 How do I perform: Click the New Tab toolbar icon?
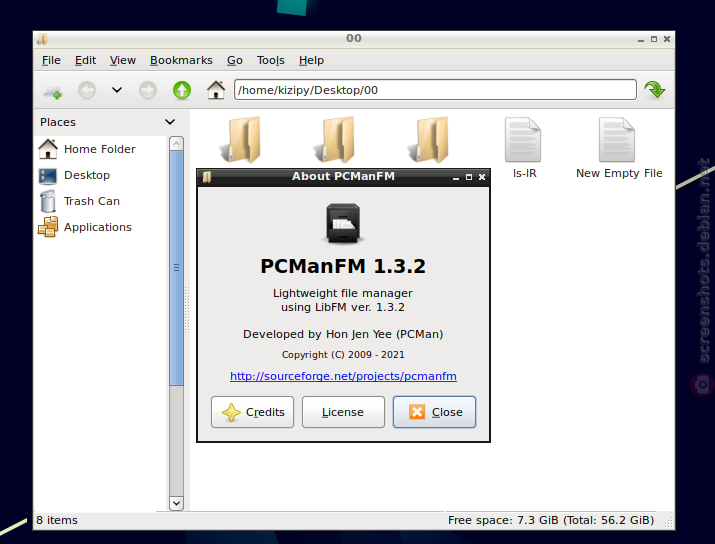53,90
